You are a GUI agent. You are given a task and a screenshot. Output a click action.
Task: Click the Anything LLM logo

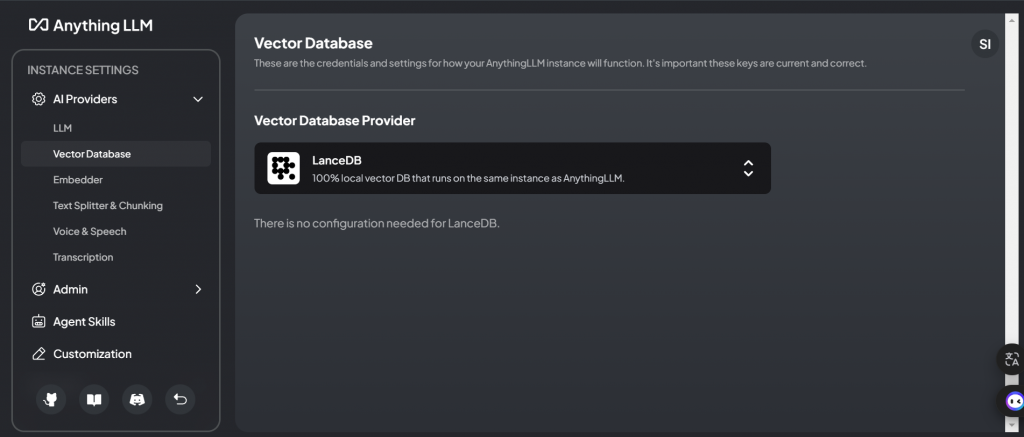point(91,25)
